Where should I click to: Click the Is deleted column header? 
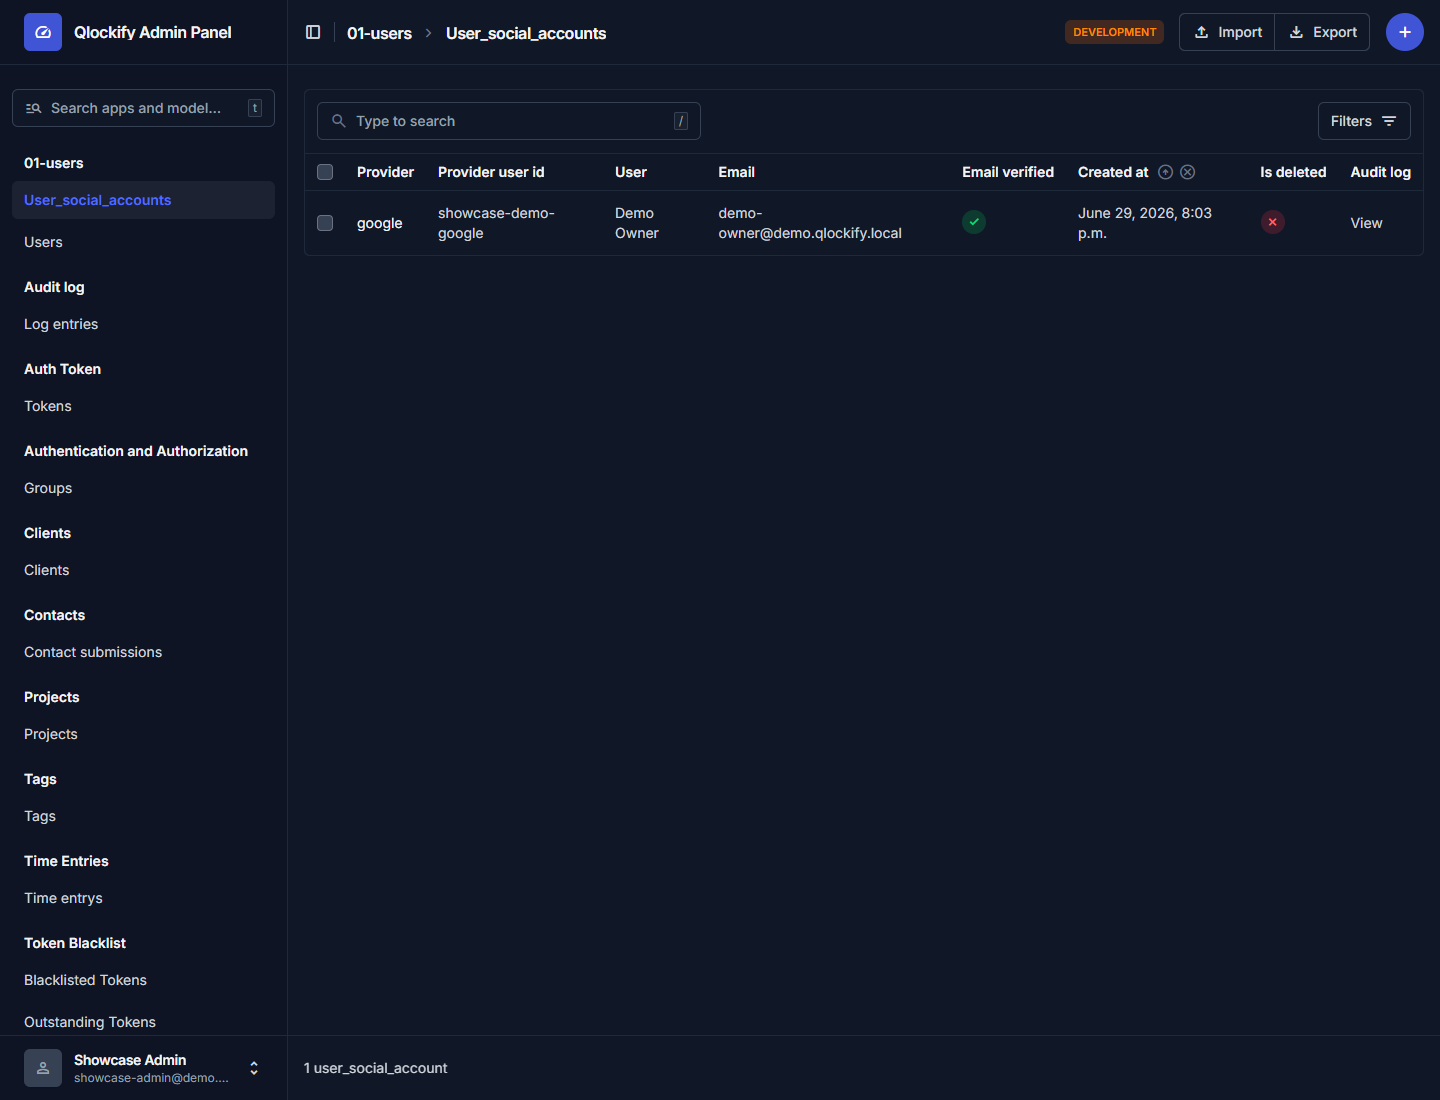coord(1293,172)
